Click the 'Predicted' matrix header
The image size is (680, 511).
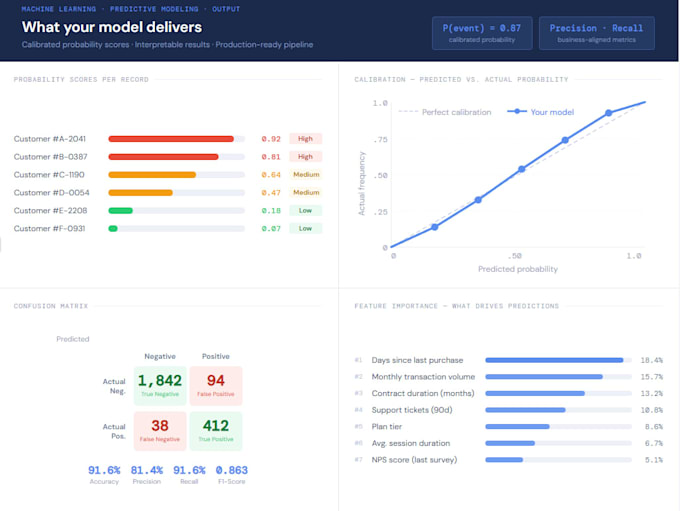(x=72, y=339)
